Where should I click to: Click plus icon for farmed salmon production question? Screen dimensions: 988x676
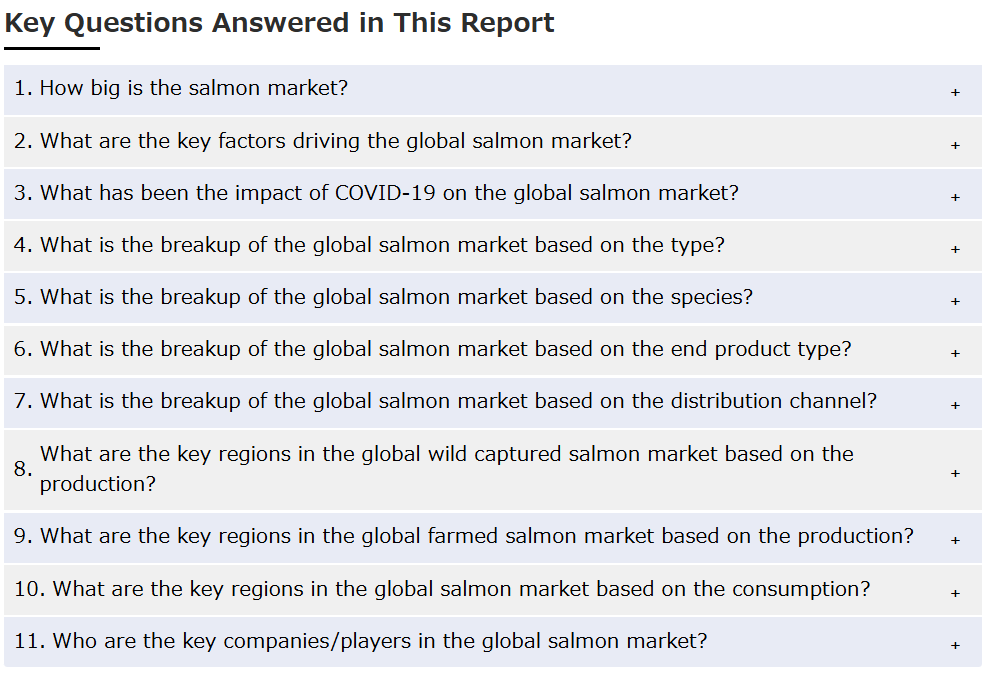[x=955, y=541]
